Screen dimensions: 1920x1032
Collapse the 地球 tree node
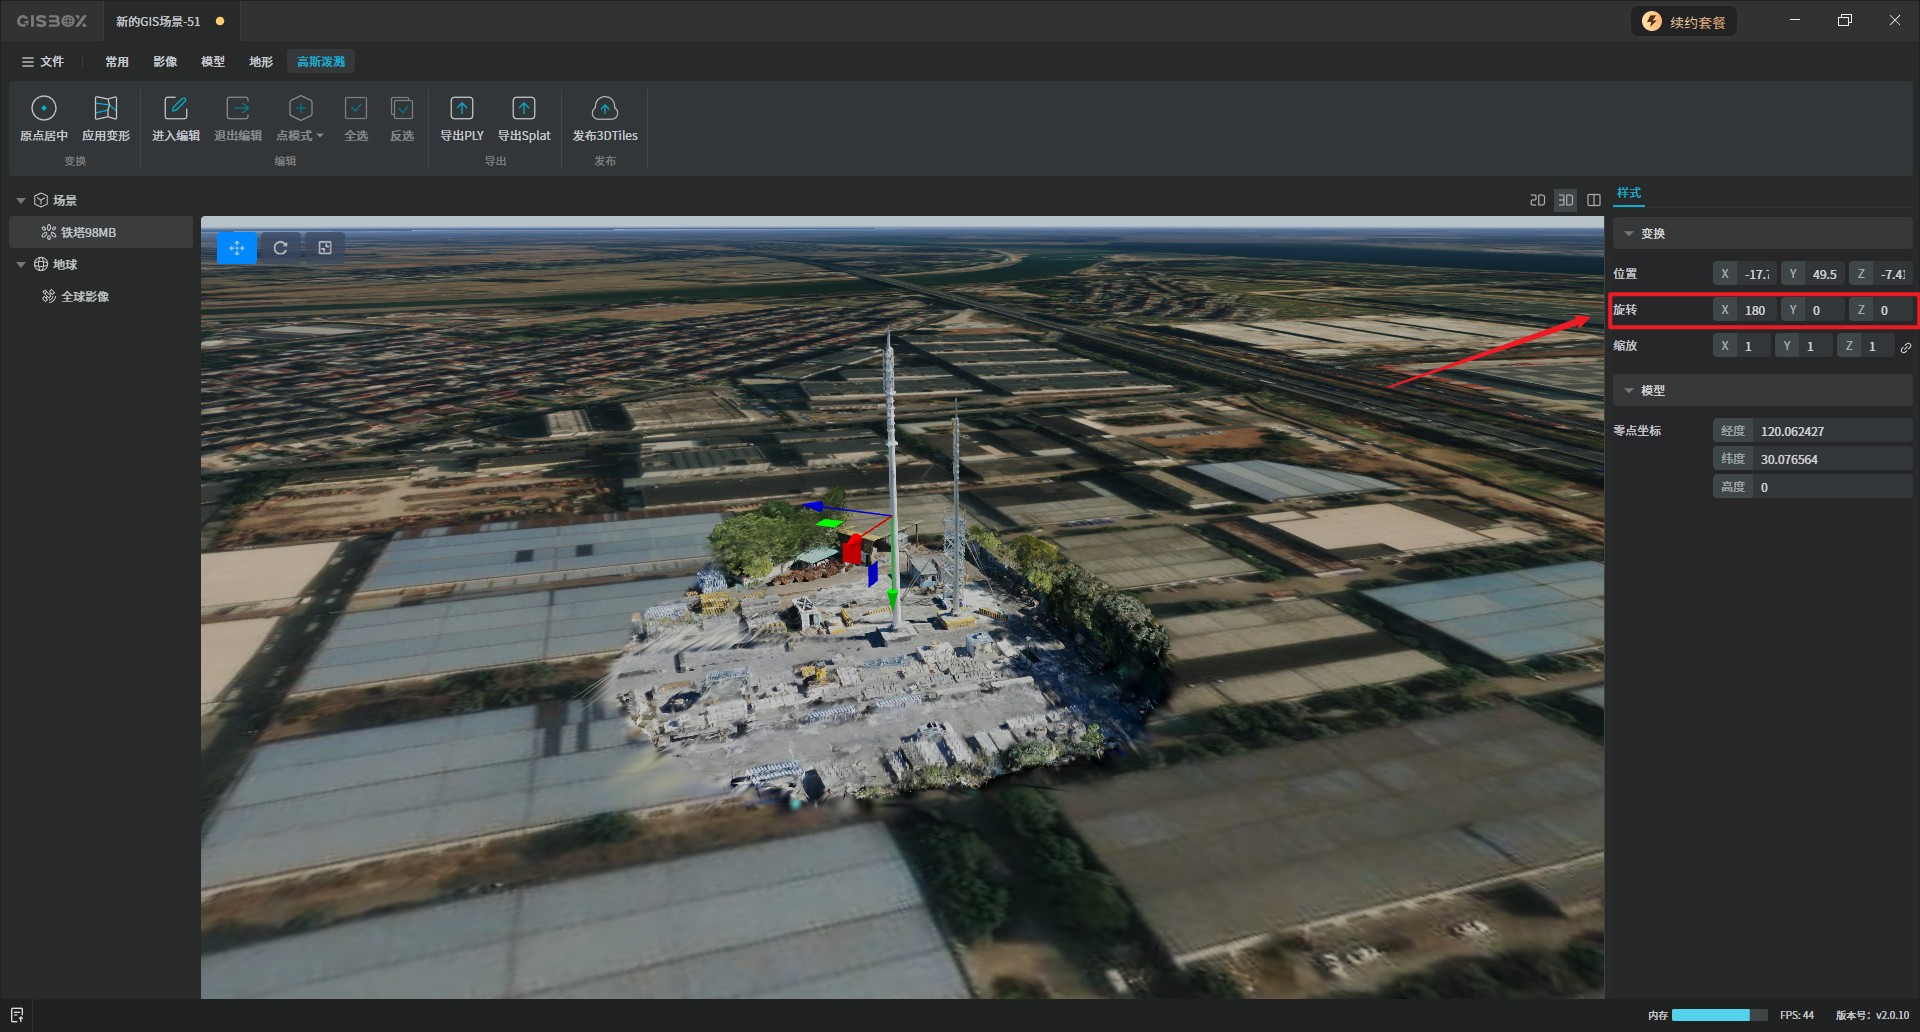coord(21,265)
